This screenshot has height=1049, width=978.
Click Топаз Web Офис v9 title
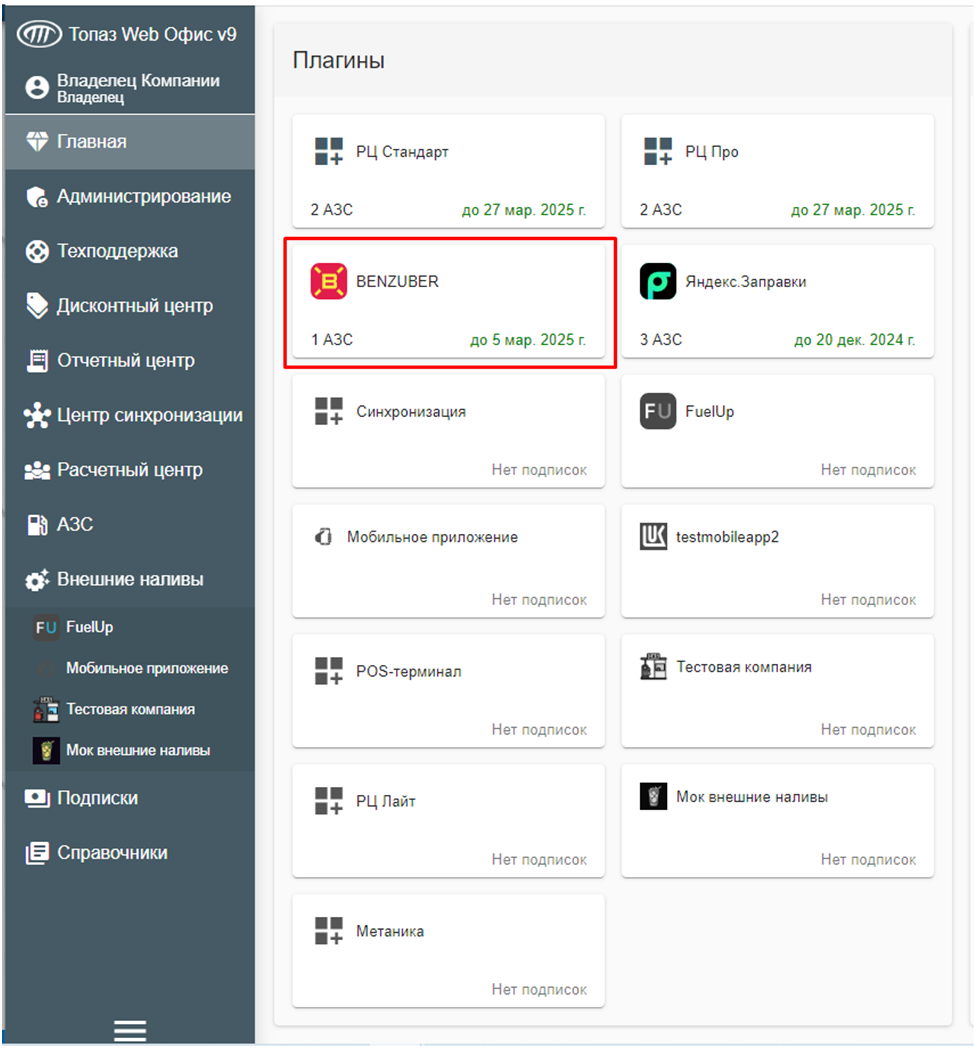[153, 34]
